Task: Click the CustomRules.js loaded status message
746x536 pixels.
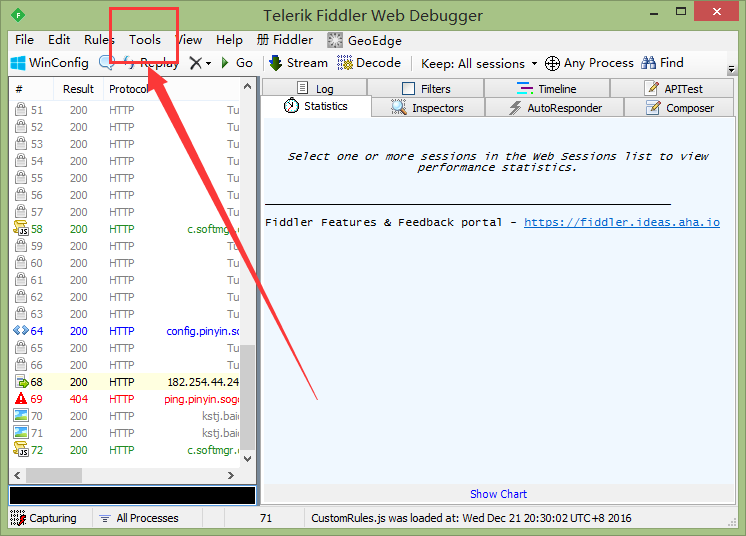Action: click(x=471, y=518)
